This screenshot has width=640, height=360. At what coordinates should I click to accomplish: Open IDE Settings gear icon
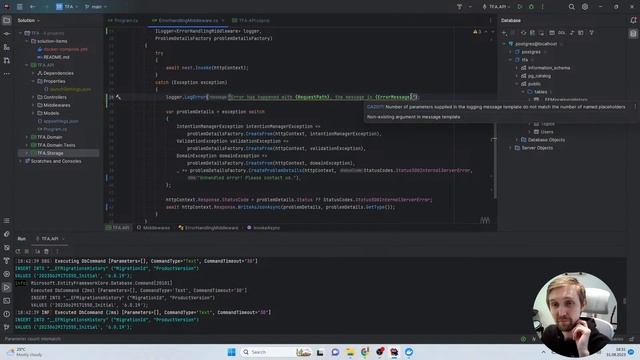coord(585,7)
